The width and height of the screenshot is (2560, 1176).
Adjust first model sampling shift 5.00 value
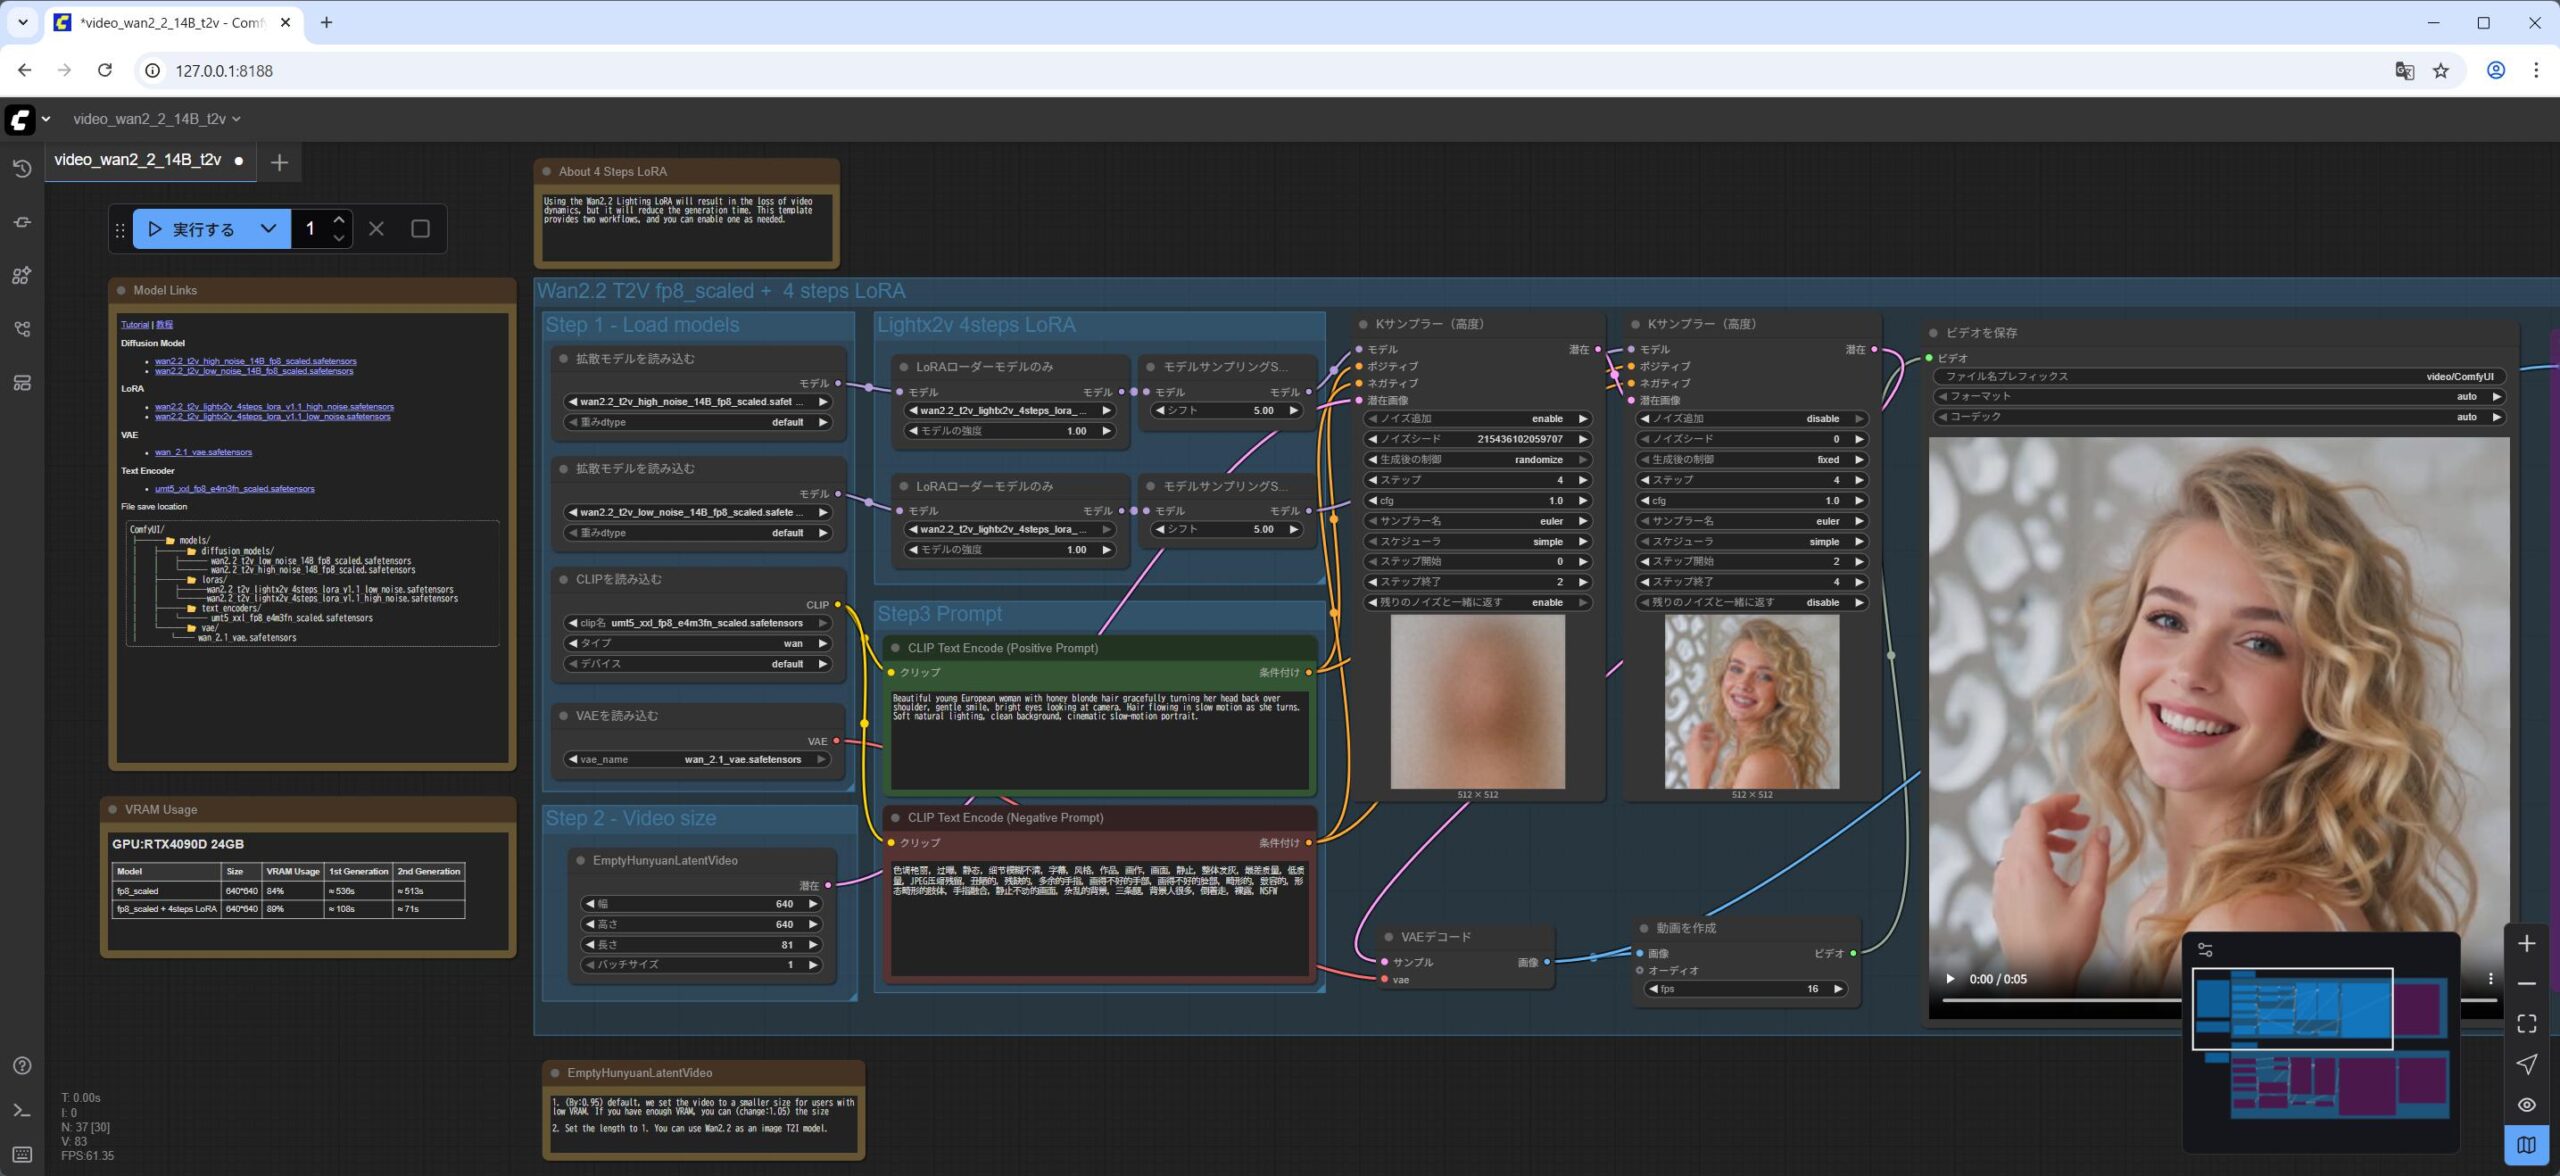coord(1226,410)
